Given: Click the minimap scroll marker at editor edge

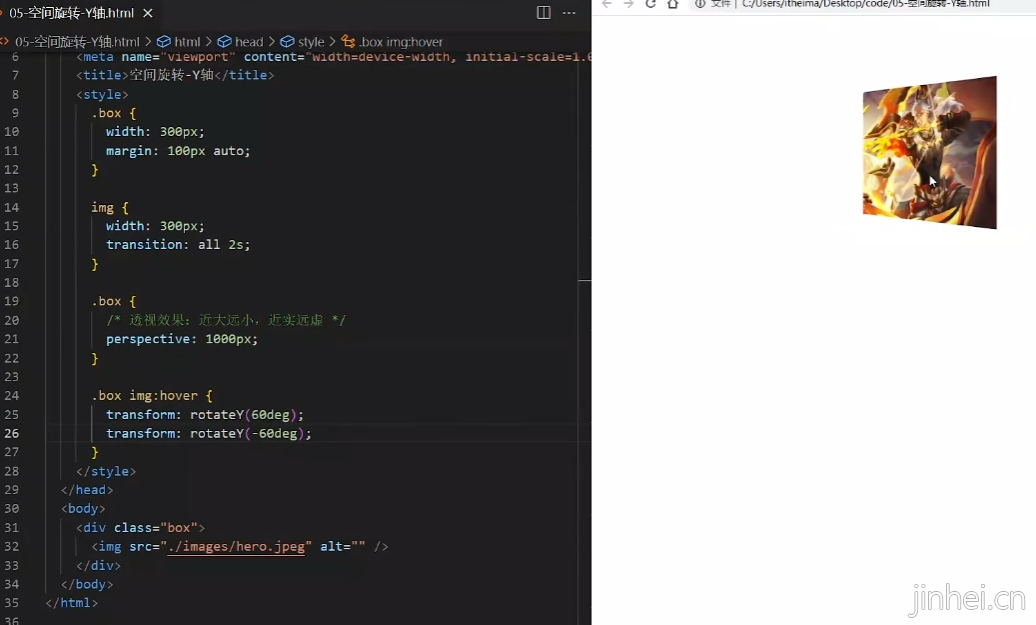Looking at the screenshot, I should (x=585, y=281).
